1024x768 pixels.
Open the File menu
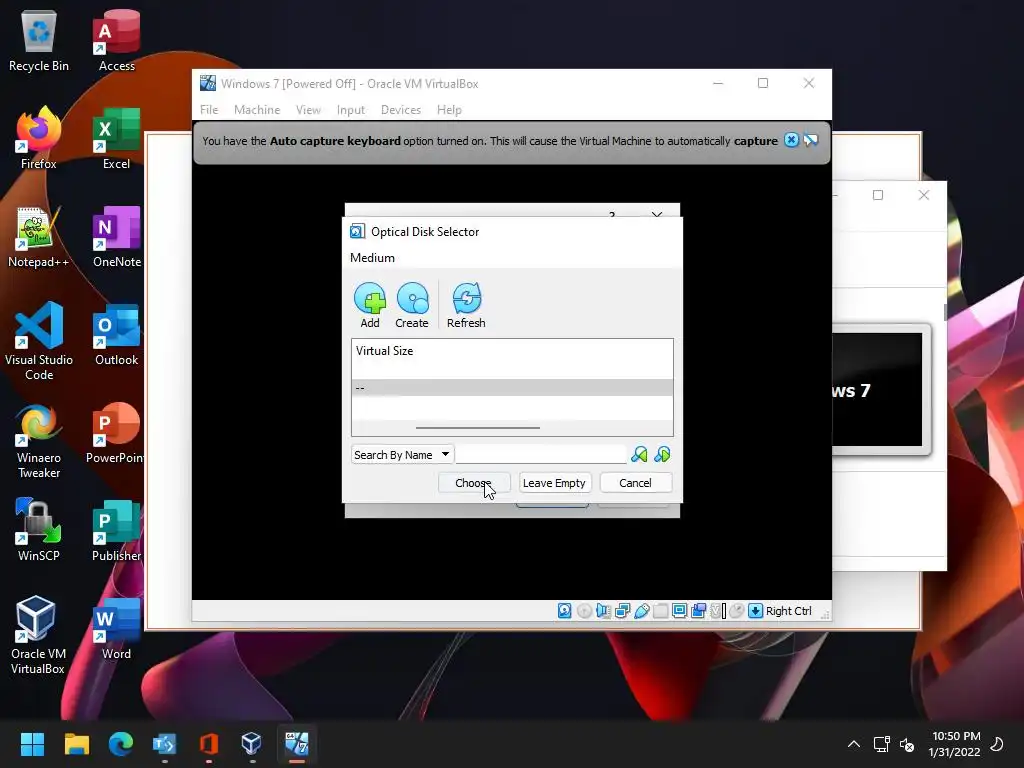pos(209,110)
